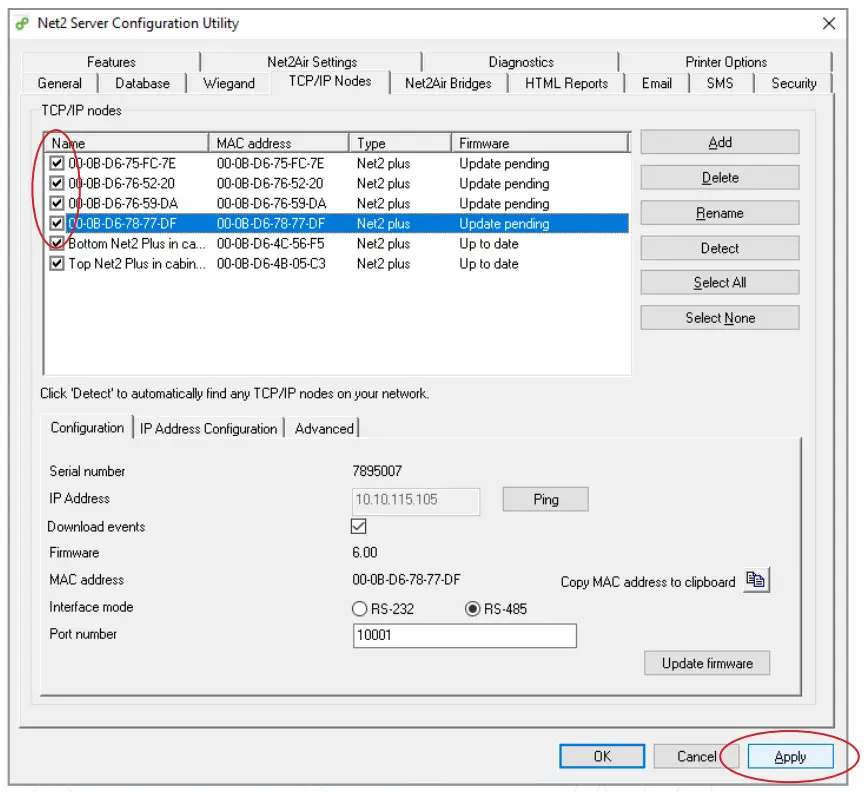The height and width of the screenshot is (792, 866).
Task: Open the Database tab
Action: pyautogui.click(x=142, y=83)
